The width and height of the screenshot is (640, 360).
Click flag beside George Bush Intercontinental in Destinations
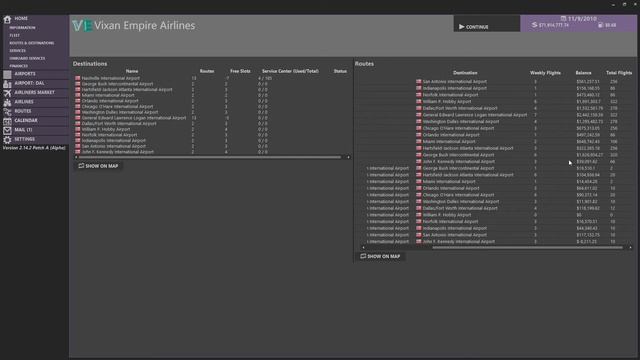pyautogui.click(x=78, y=84)
